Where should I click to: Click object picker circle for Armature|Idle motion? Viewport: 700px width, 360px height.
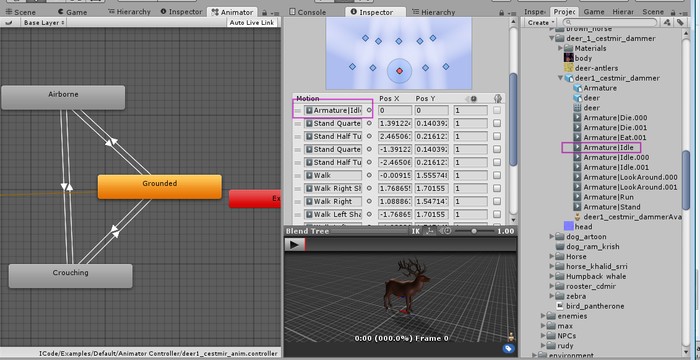369,110
